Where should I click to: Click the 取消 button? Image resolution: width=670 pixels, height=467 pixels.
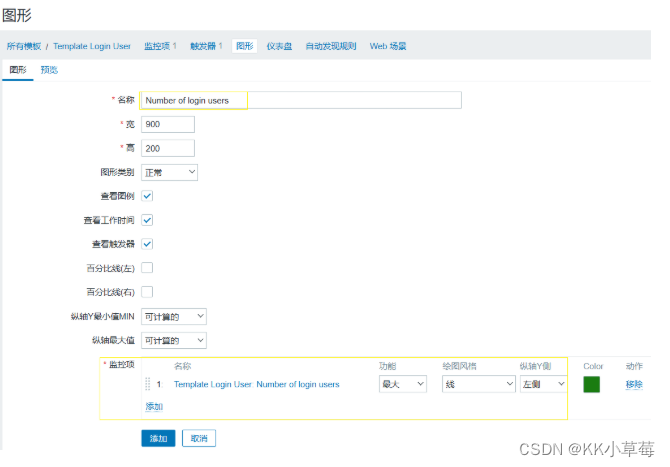(199, 438)
